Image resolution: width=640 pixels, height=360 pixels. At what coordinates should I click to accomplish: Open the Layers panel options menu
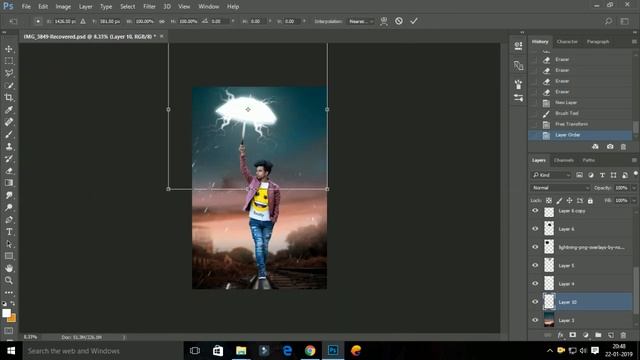[x=634, y=160]
